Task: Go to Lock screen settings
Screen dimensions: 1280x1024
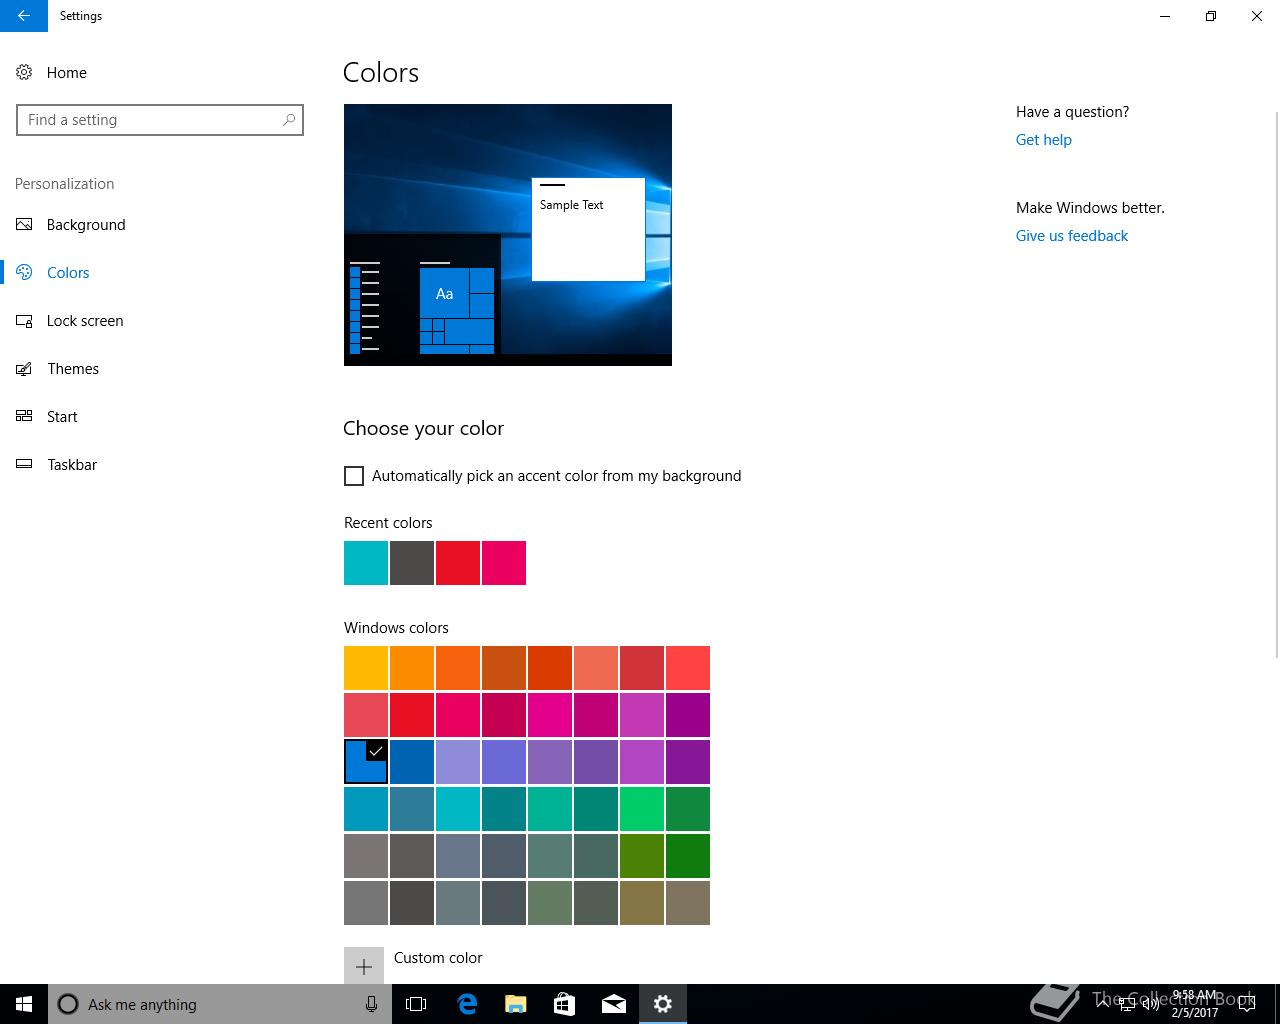Action: [x=85, y=321]
